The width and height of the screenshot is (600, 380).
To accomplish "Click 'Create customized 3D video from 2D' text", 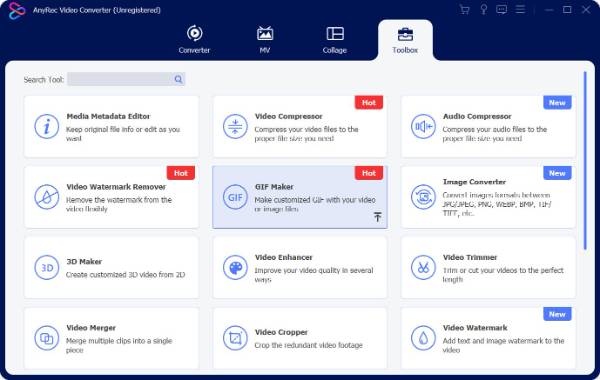I will [x=126, y=275].
